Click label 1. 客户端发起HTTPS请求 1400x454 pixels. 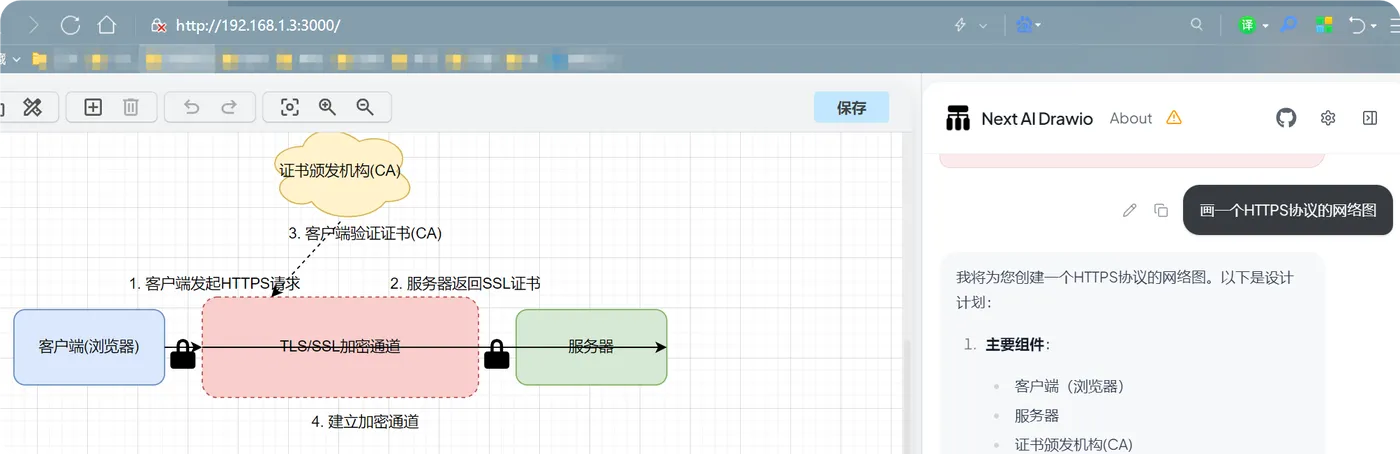click(x=215, y=283)
